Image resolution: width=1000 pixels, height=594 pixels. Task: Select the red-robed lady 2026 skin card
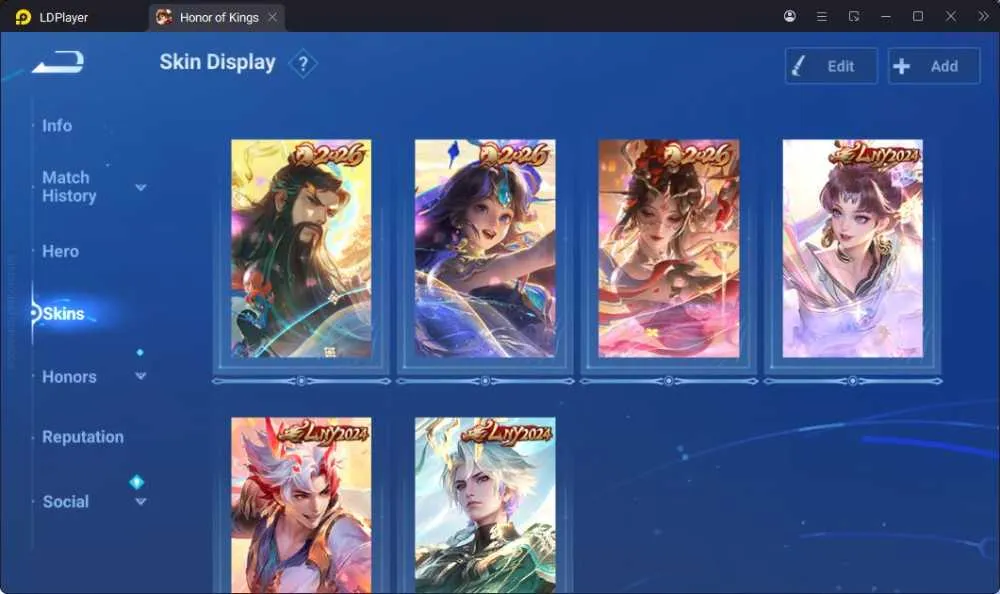click(x=668, y=248)
